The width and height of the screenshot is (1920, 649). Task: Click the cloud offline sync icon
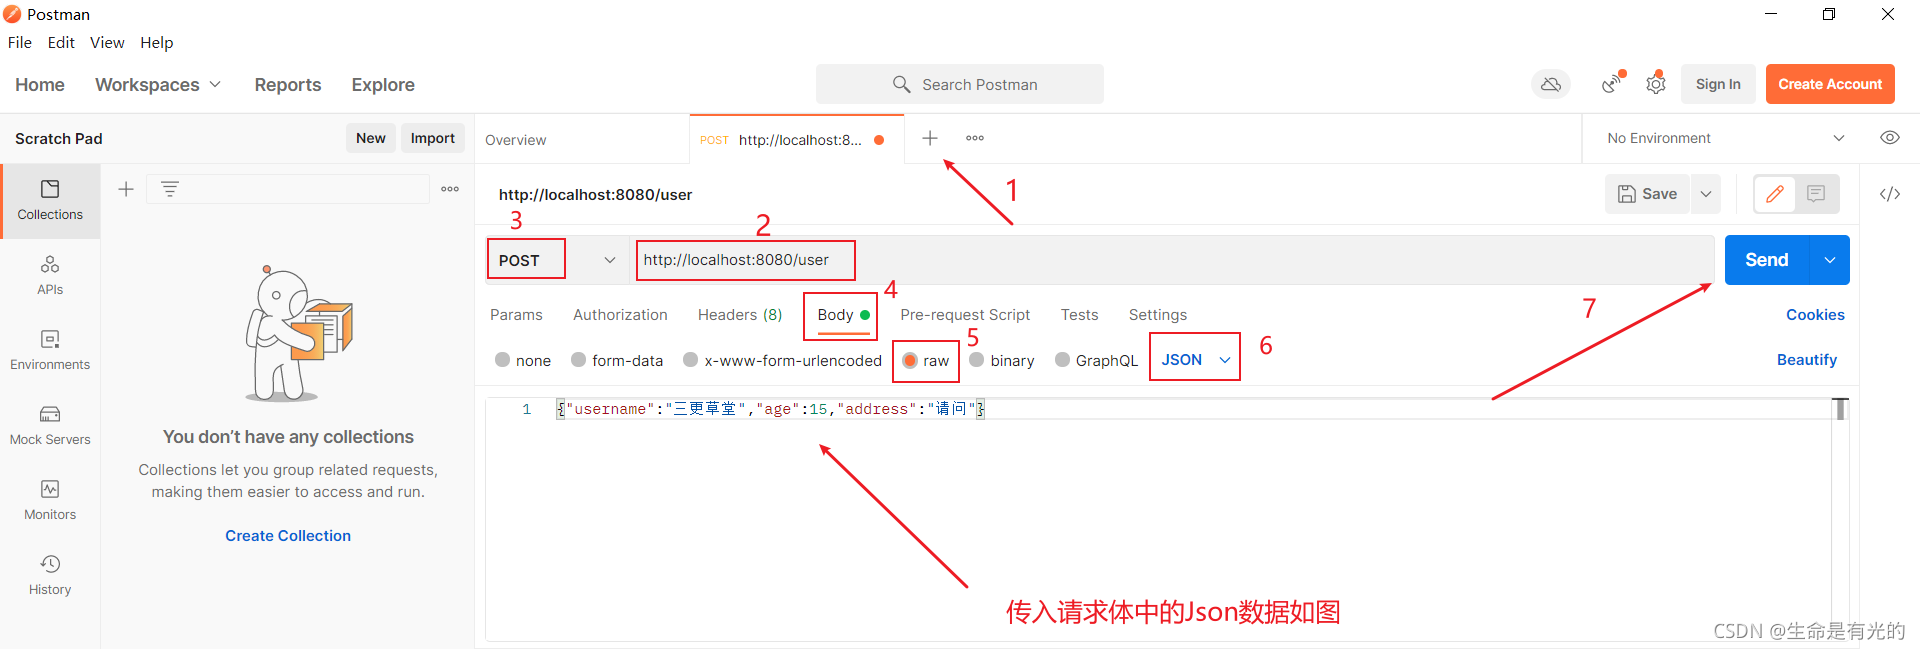[x=1551, y=85]
